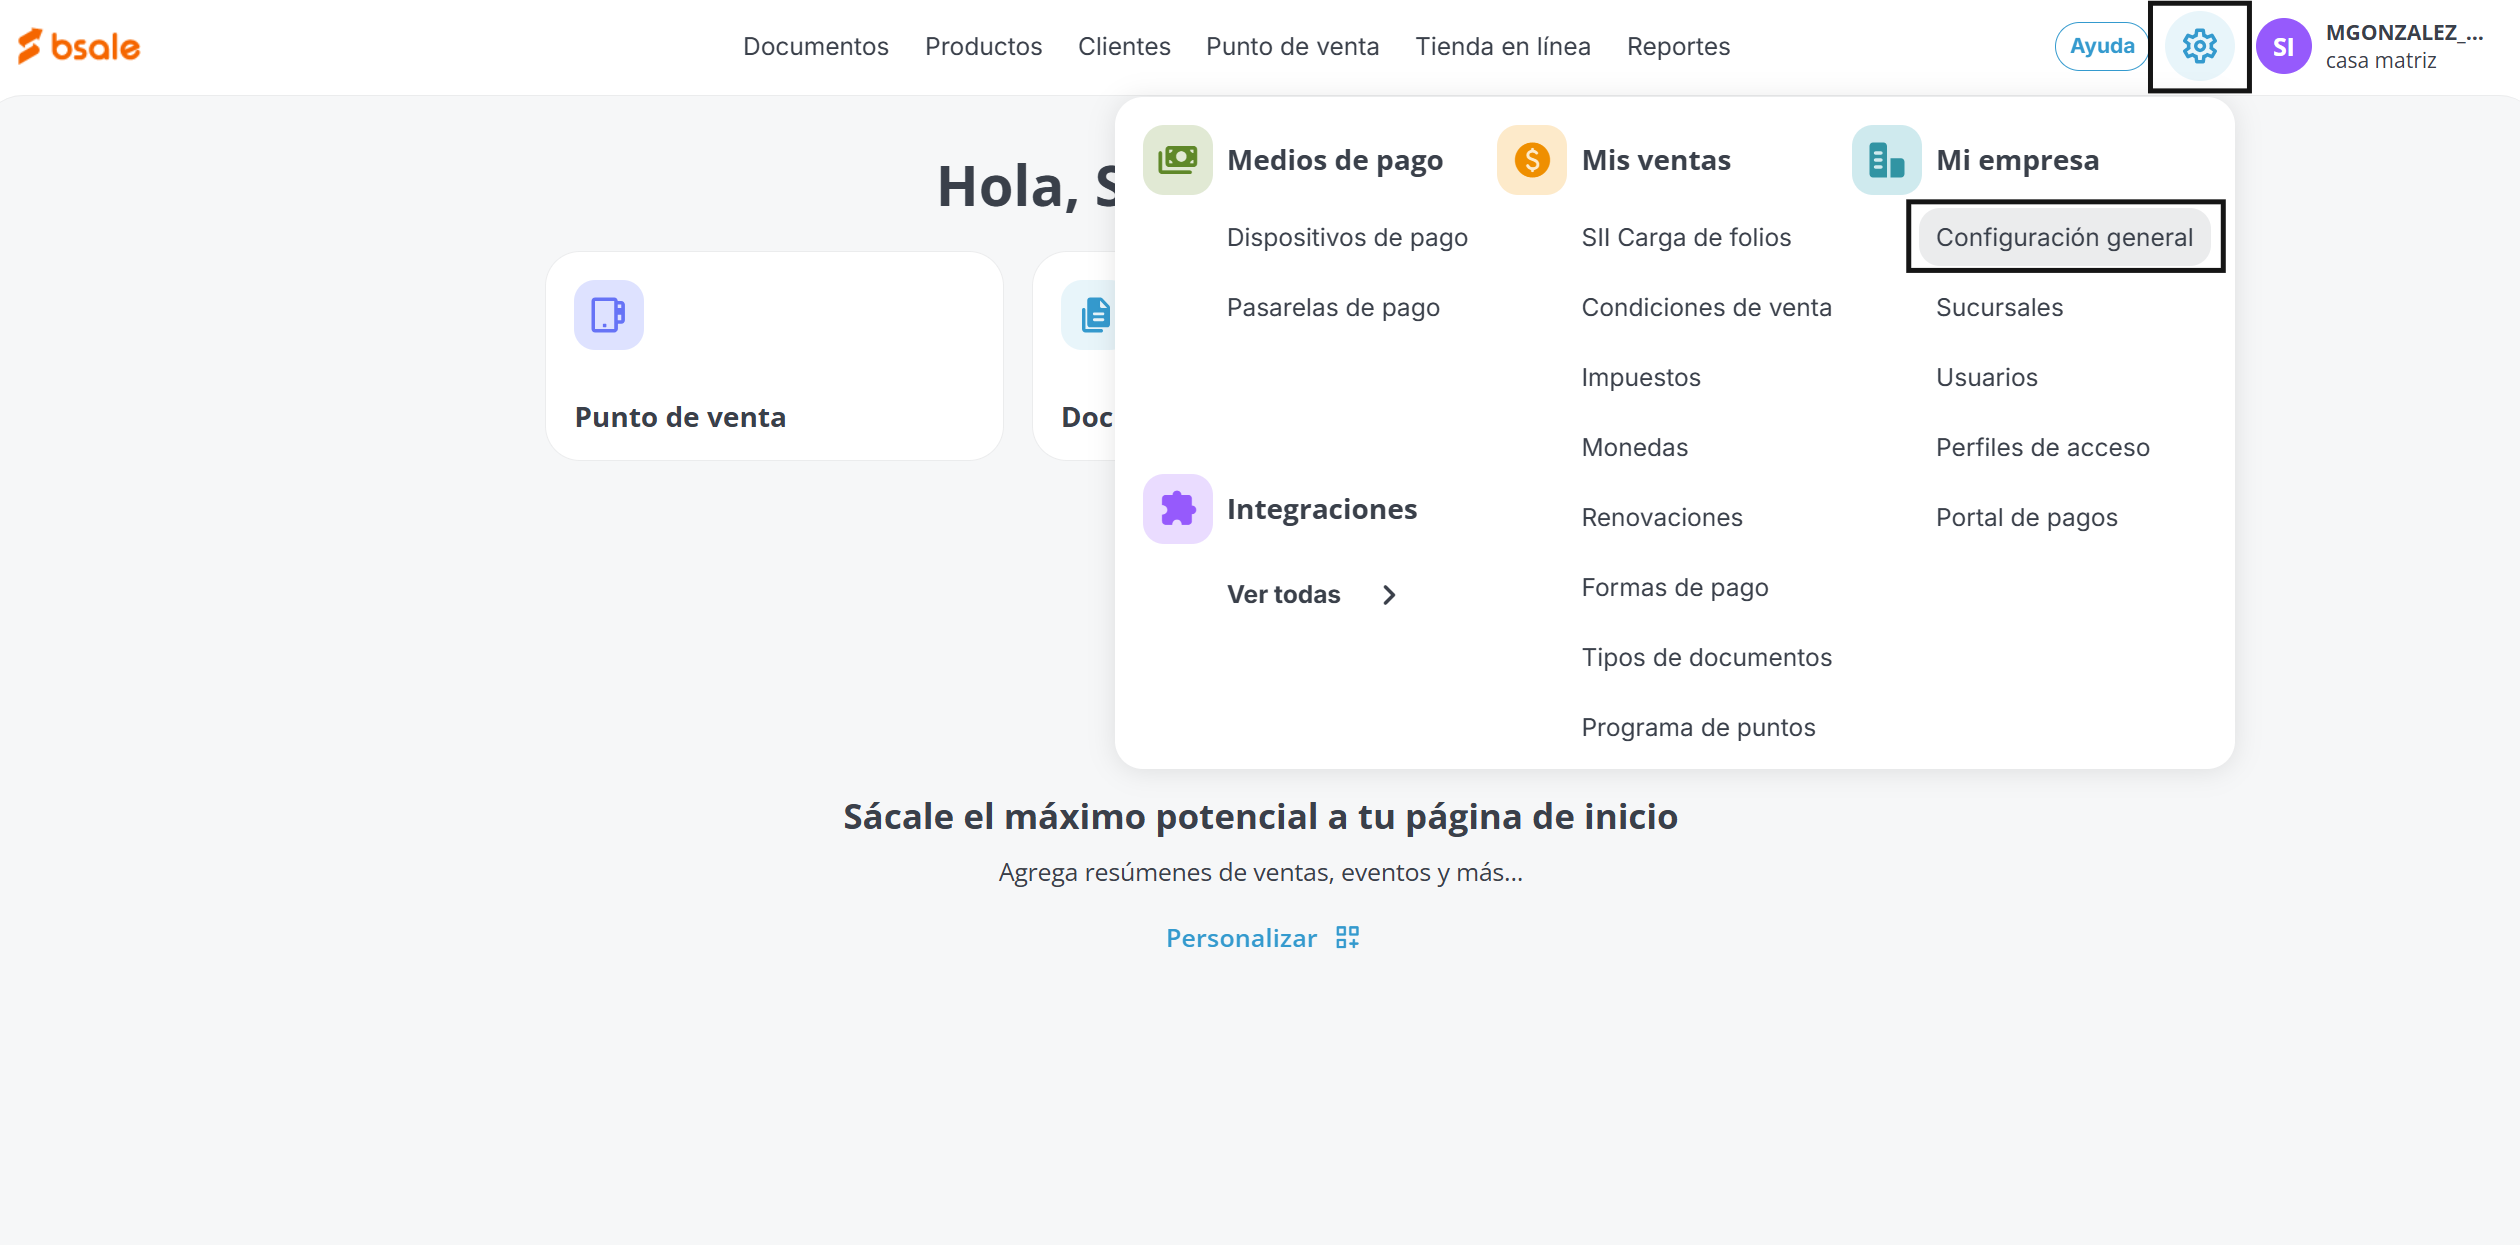The image size is (2520, 1245).
Task: Click the SI user avatar
Action: pos(2283,47)
